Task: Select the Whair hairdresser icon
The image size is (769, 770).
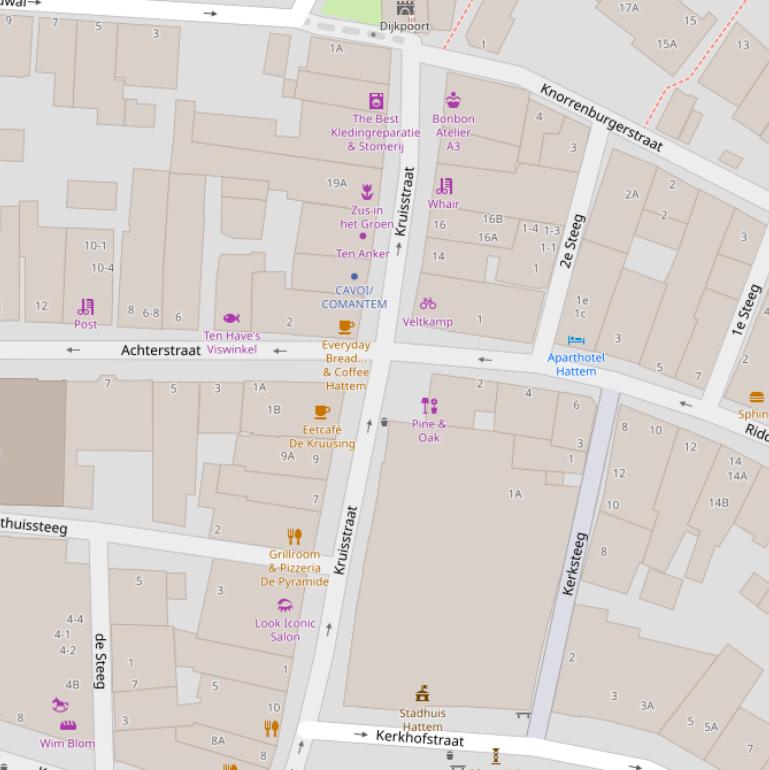Action: coord(444,186)
